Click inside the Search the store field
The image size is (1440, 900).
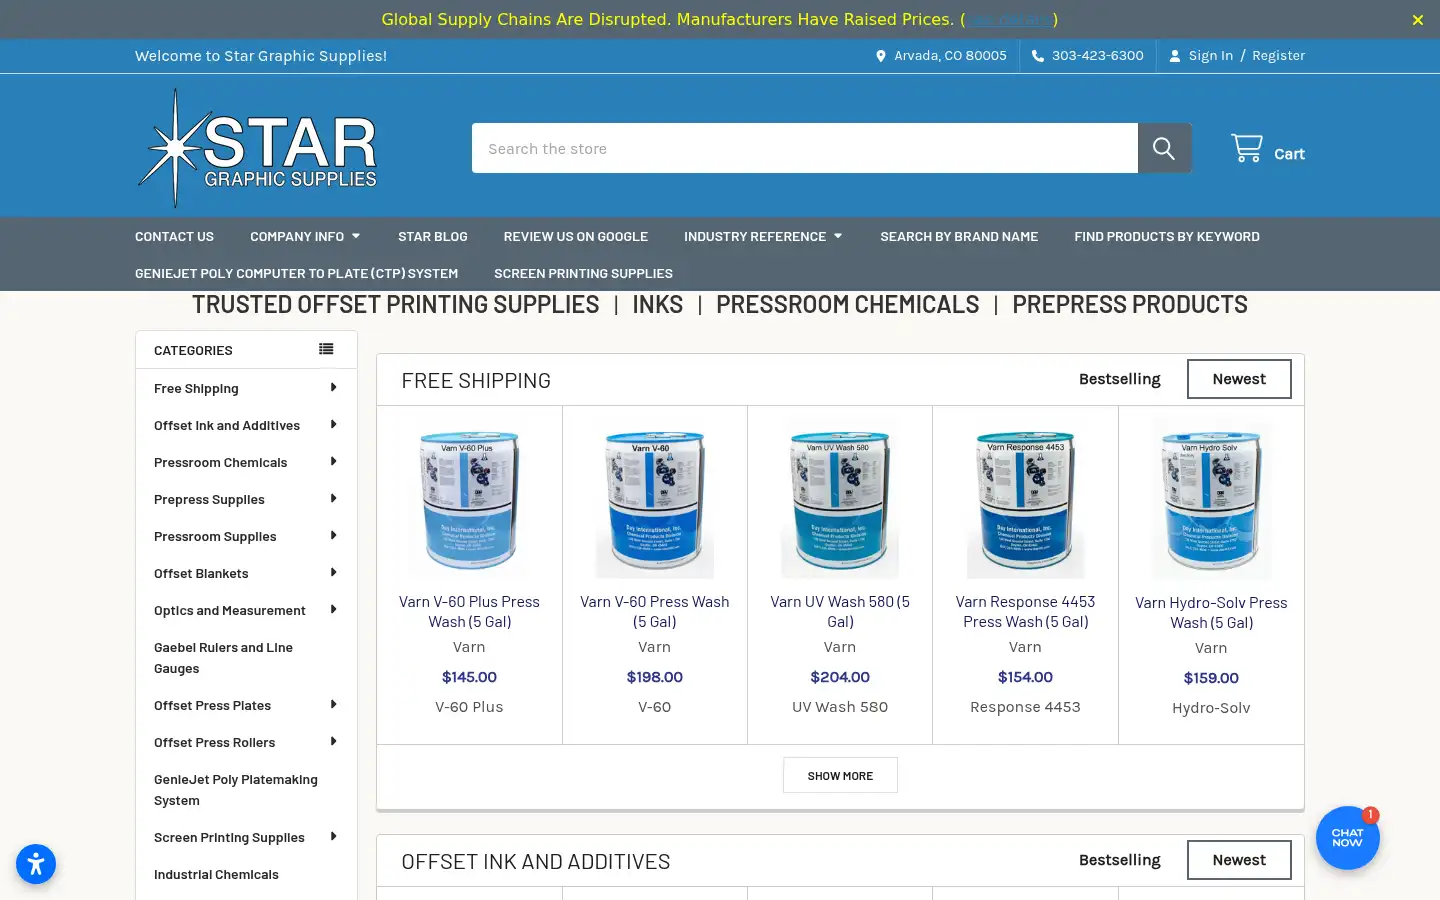click(805, 148)
